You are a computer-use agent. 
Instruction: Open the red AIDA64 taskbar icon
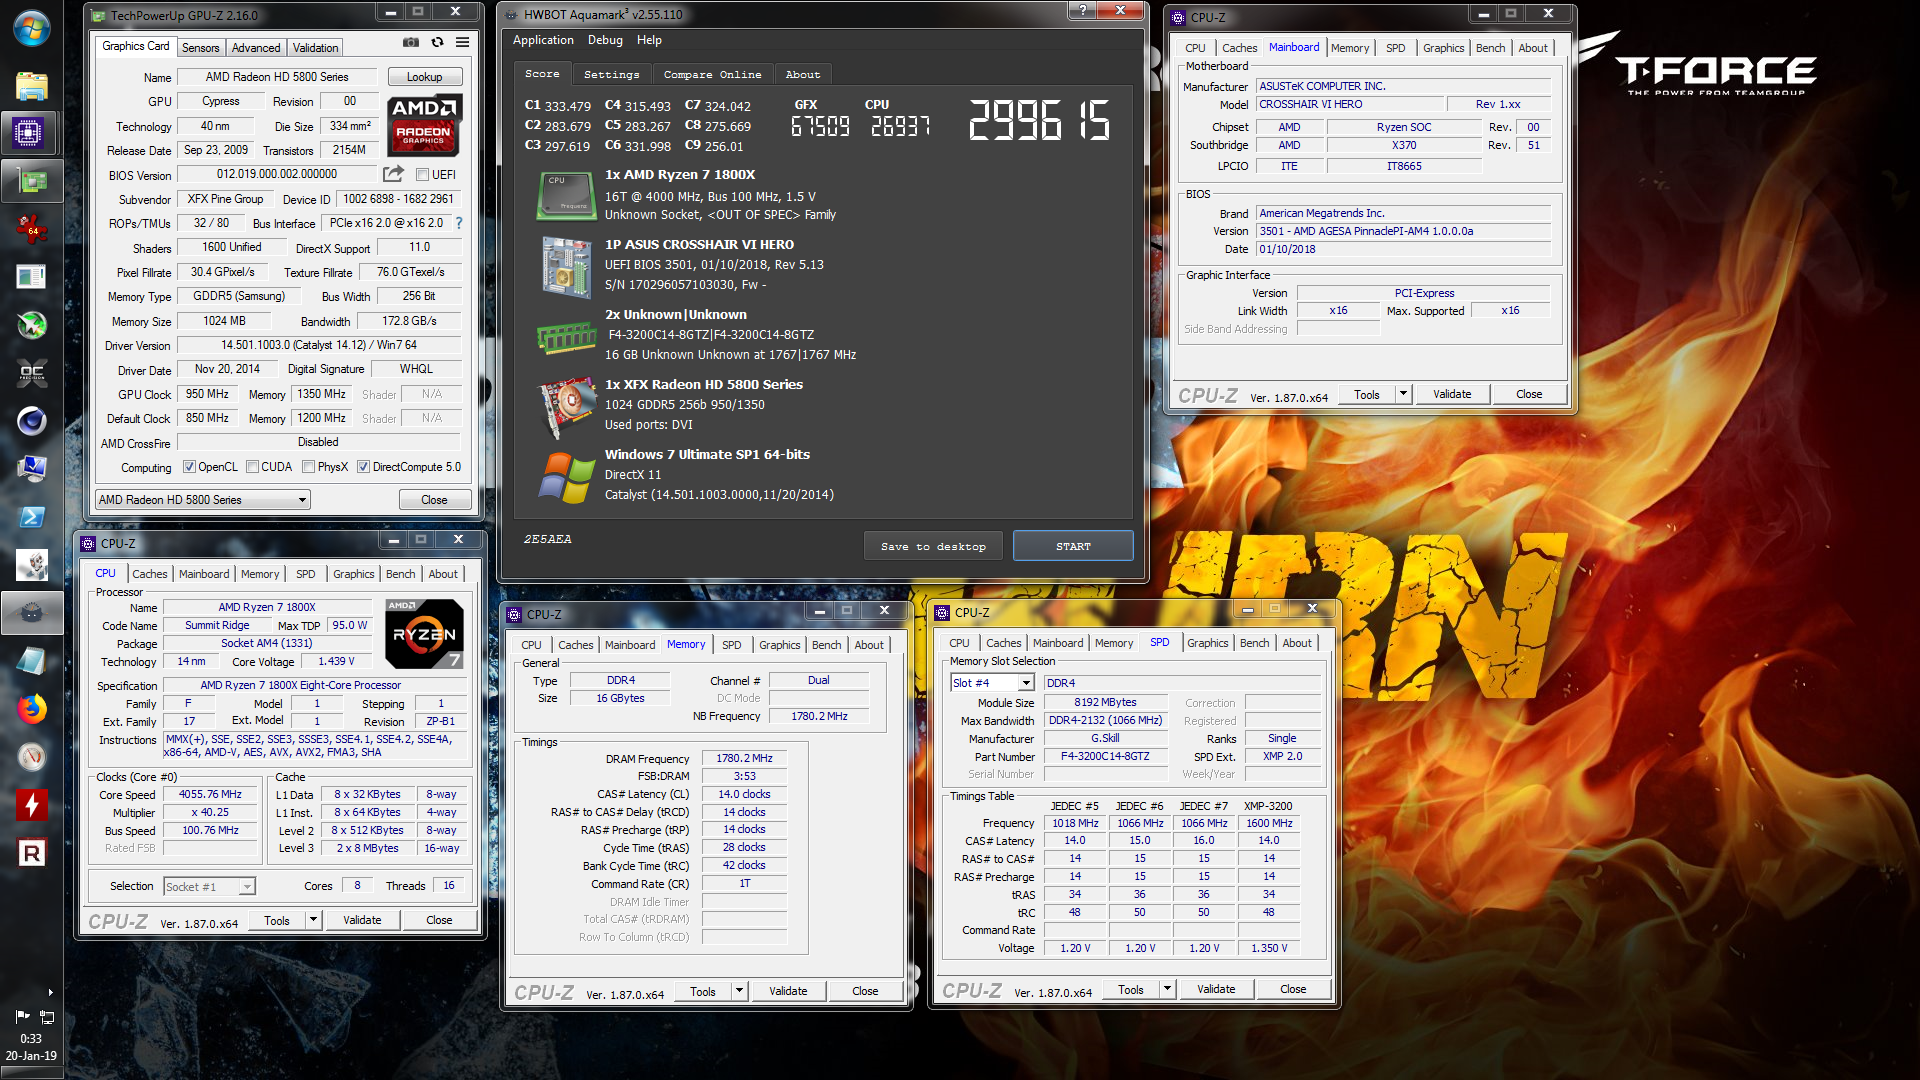pyautogui.click(x=32, y=229)
